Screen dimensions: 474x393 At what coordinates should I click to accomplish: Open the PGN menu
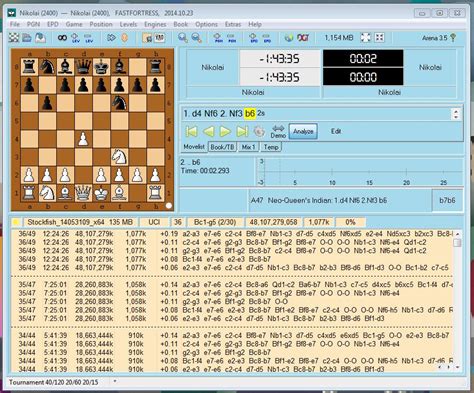tap(33, 24)
